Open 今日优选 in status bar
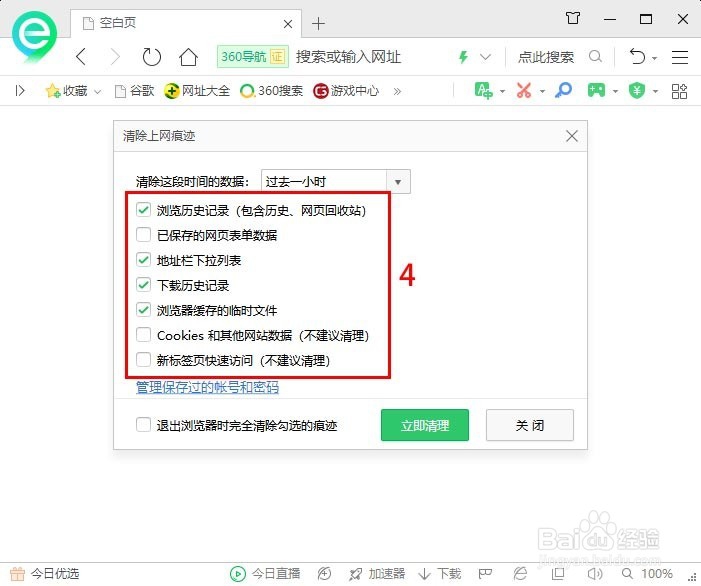This screenshot has height=586, width=701. coord(44,573)
